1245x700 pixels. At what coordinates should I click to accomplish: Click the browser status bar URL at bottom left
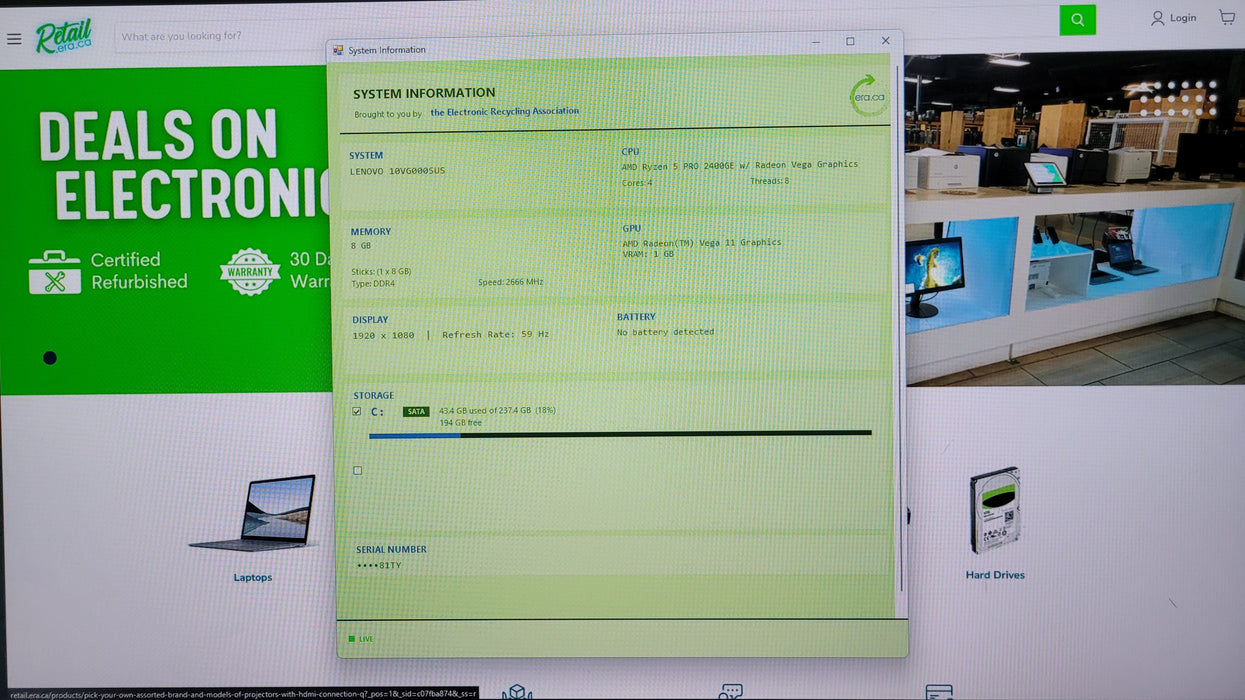click(240, 693)
